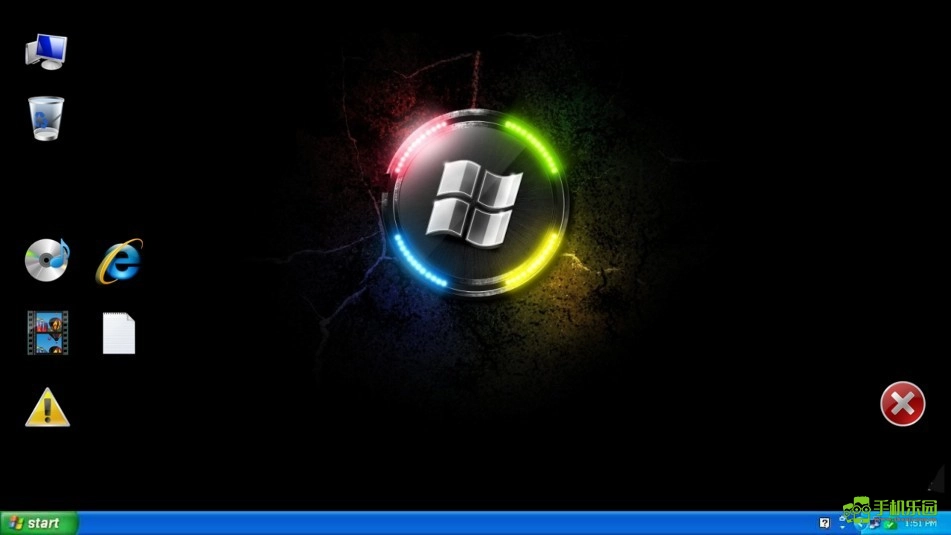Open the Recycle Bin
951x535 pixels.
[x=46, y=119]
